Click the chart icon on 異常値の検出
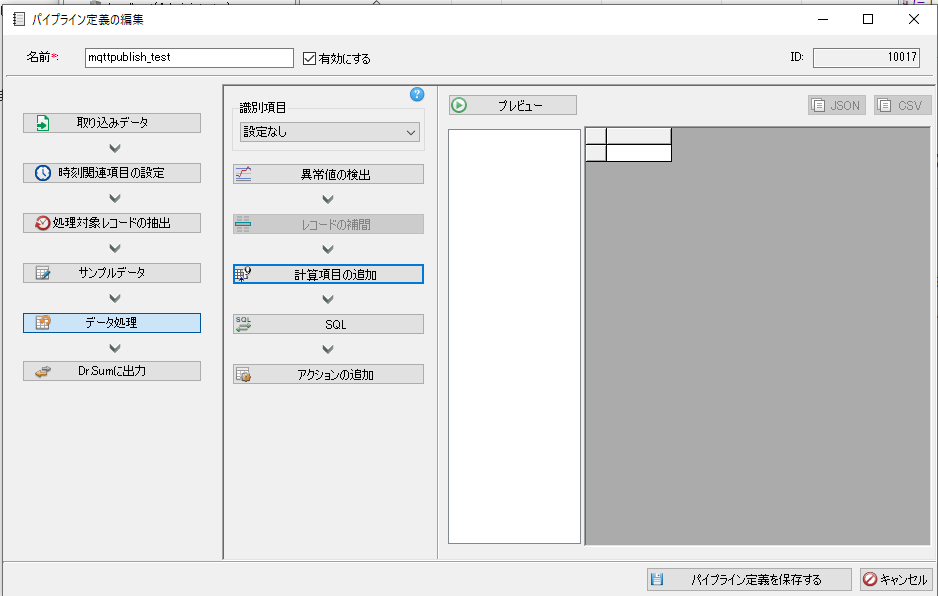 tap(243, 174)
